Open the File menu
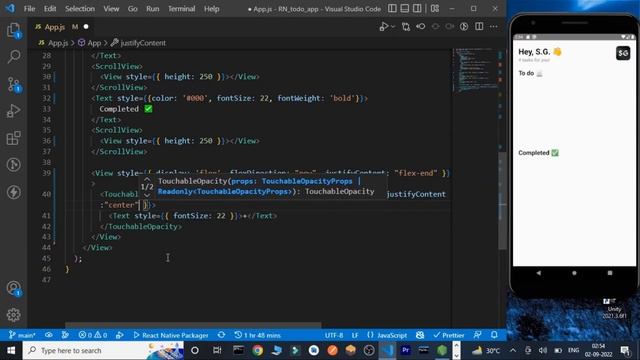The height and width of the screenshot is (360, 640). click(x=29, y=9)
